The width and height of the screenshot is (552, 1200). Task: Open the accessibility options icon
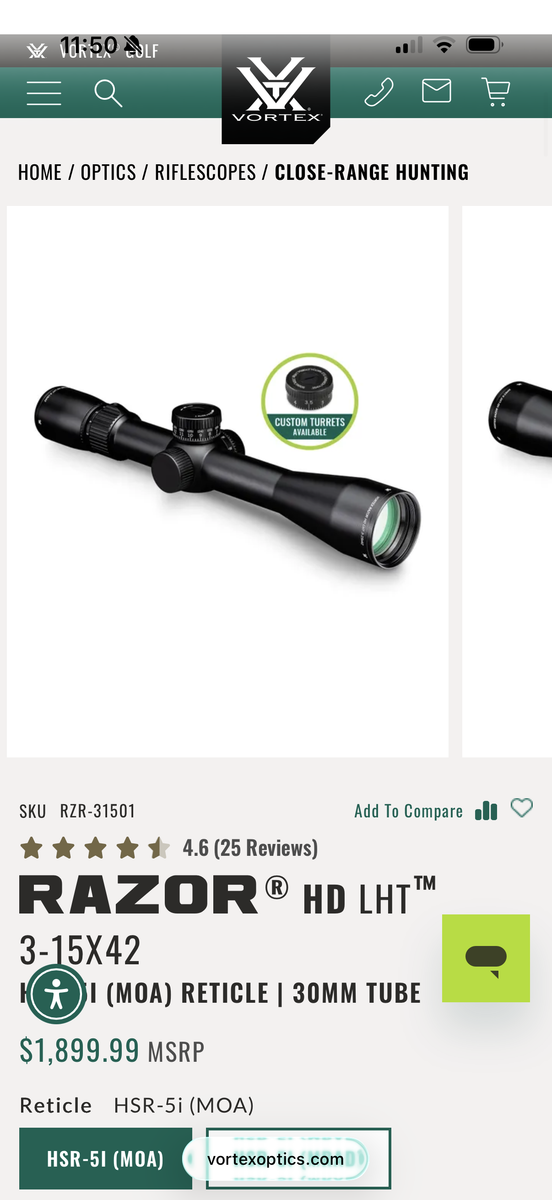[x=55, y=994]
